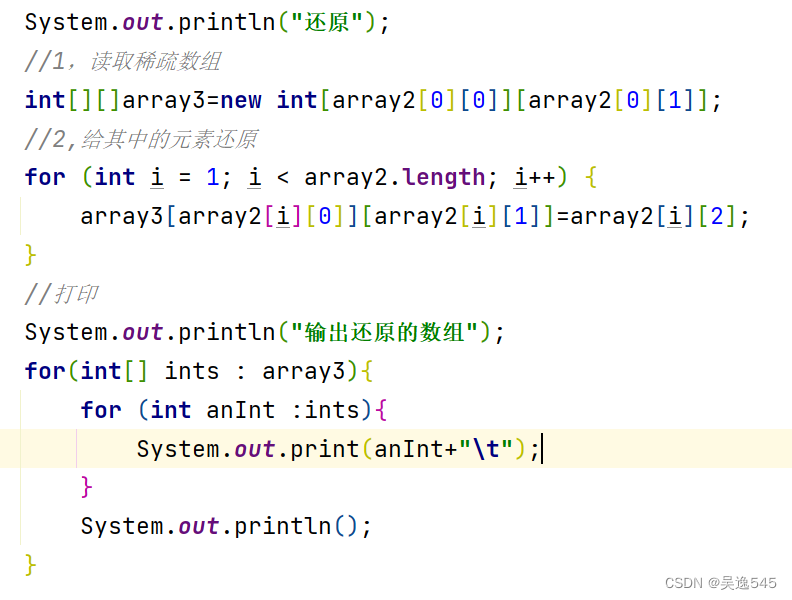Click the string "输出还原的数组"
Viewport: 792px width, 600px height.
pyautogui.click(x=384, y=332)
